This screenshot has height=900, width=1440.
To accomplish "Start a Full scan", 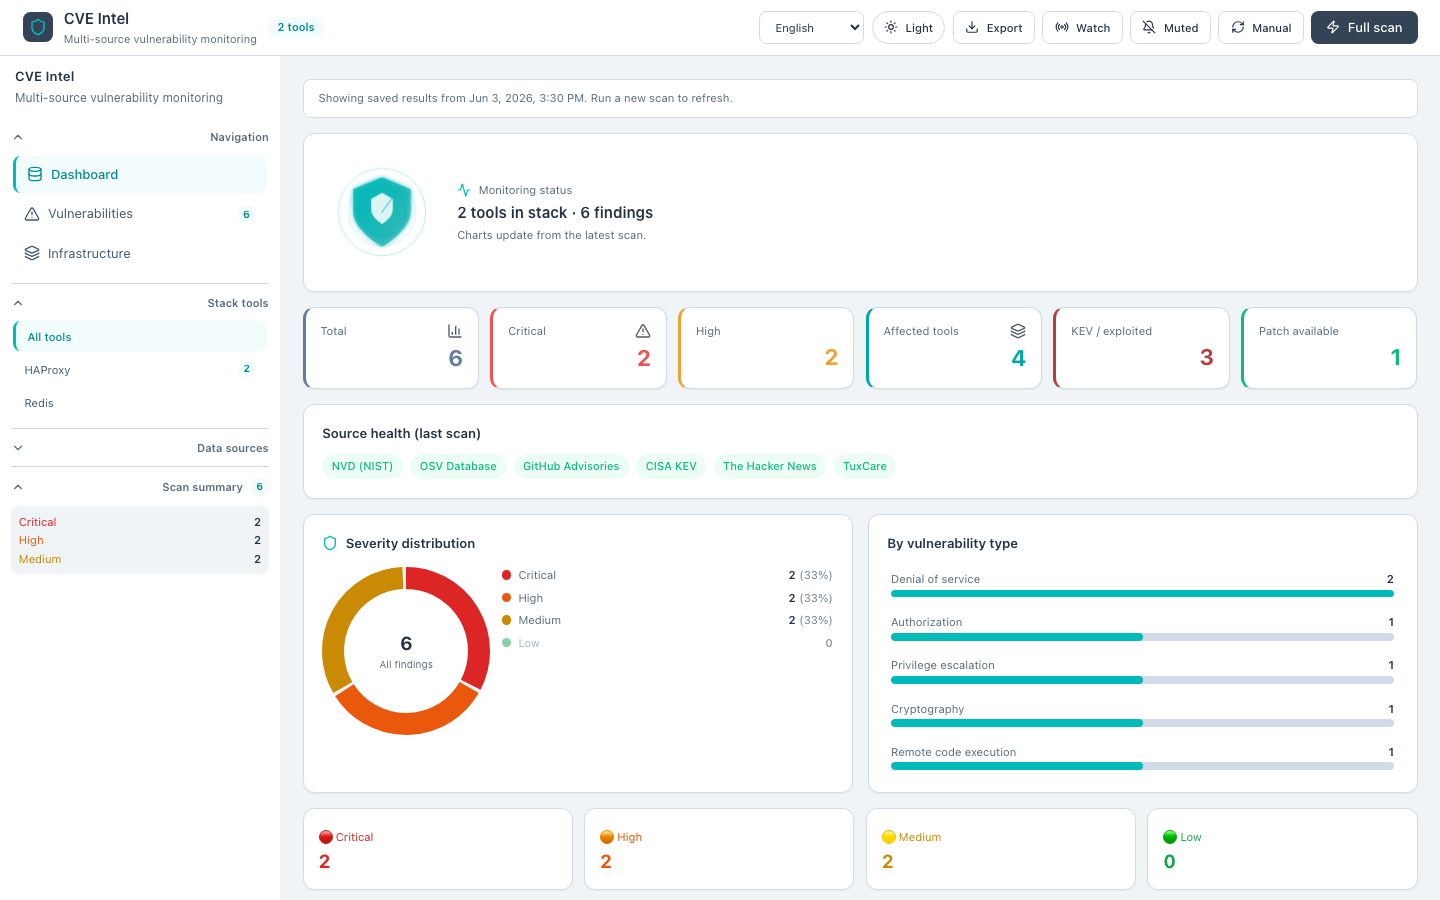I will [1364, 28].
